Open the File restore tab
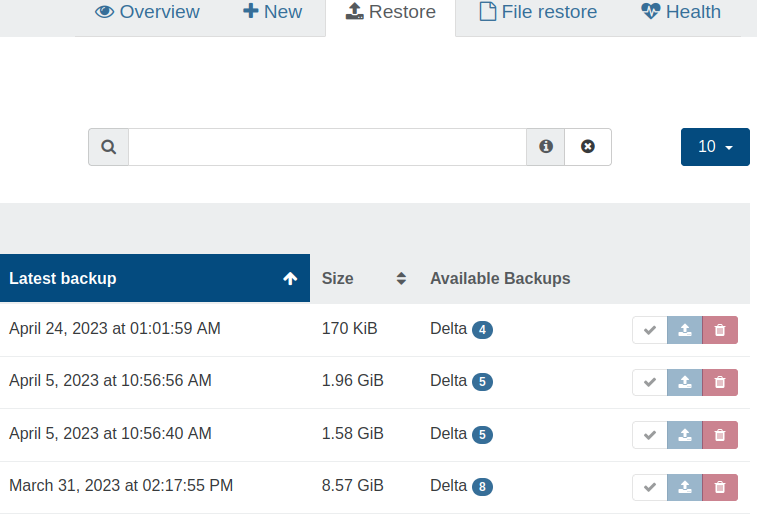 pyautogui.click(x=538, y=12)
